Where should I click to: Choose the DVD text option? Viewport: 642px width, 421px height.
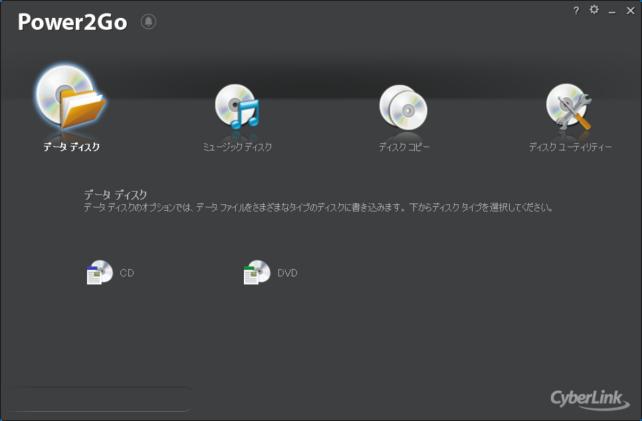point(287,273)
